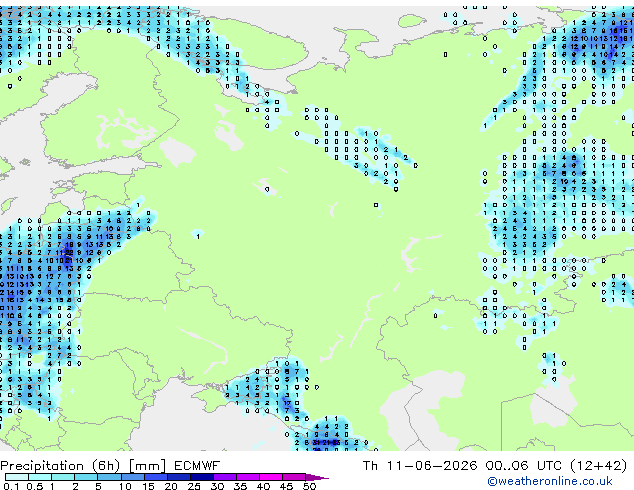Click the "(12+42)" forecast offset text

(598, 466)
